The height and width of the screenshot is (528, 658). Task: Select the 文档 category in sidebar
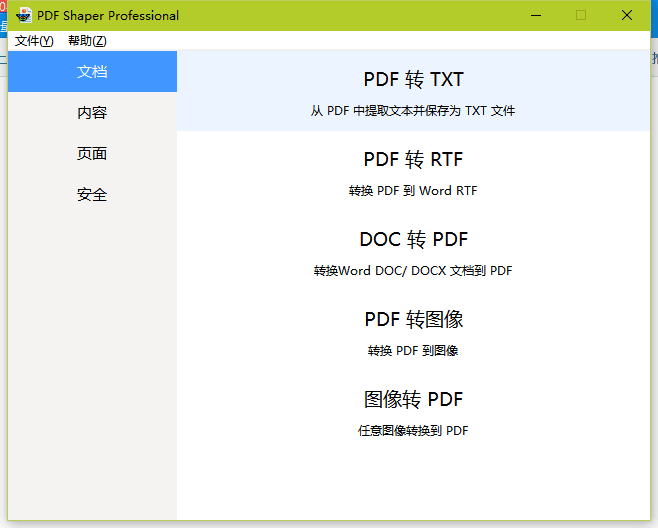[x=92, y=72]
